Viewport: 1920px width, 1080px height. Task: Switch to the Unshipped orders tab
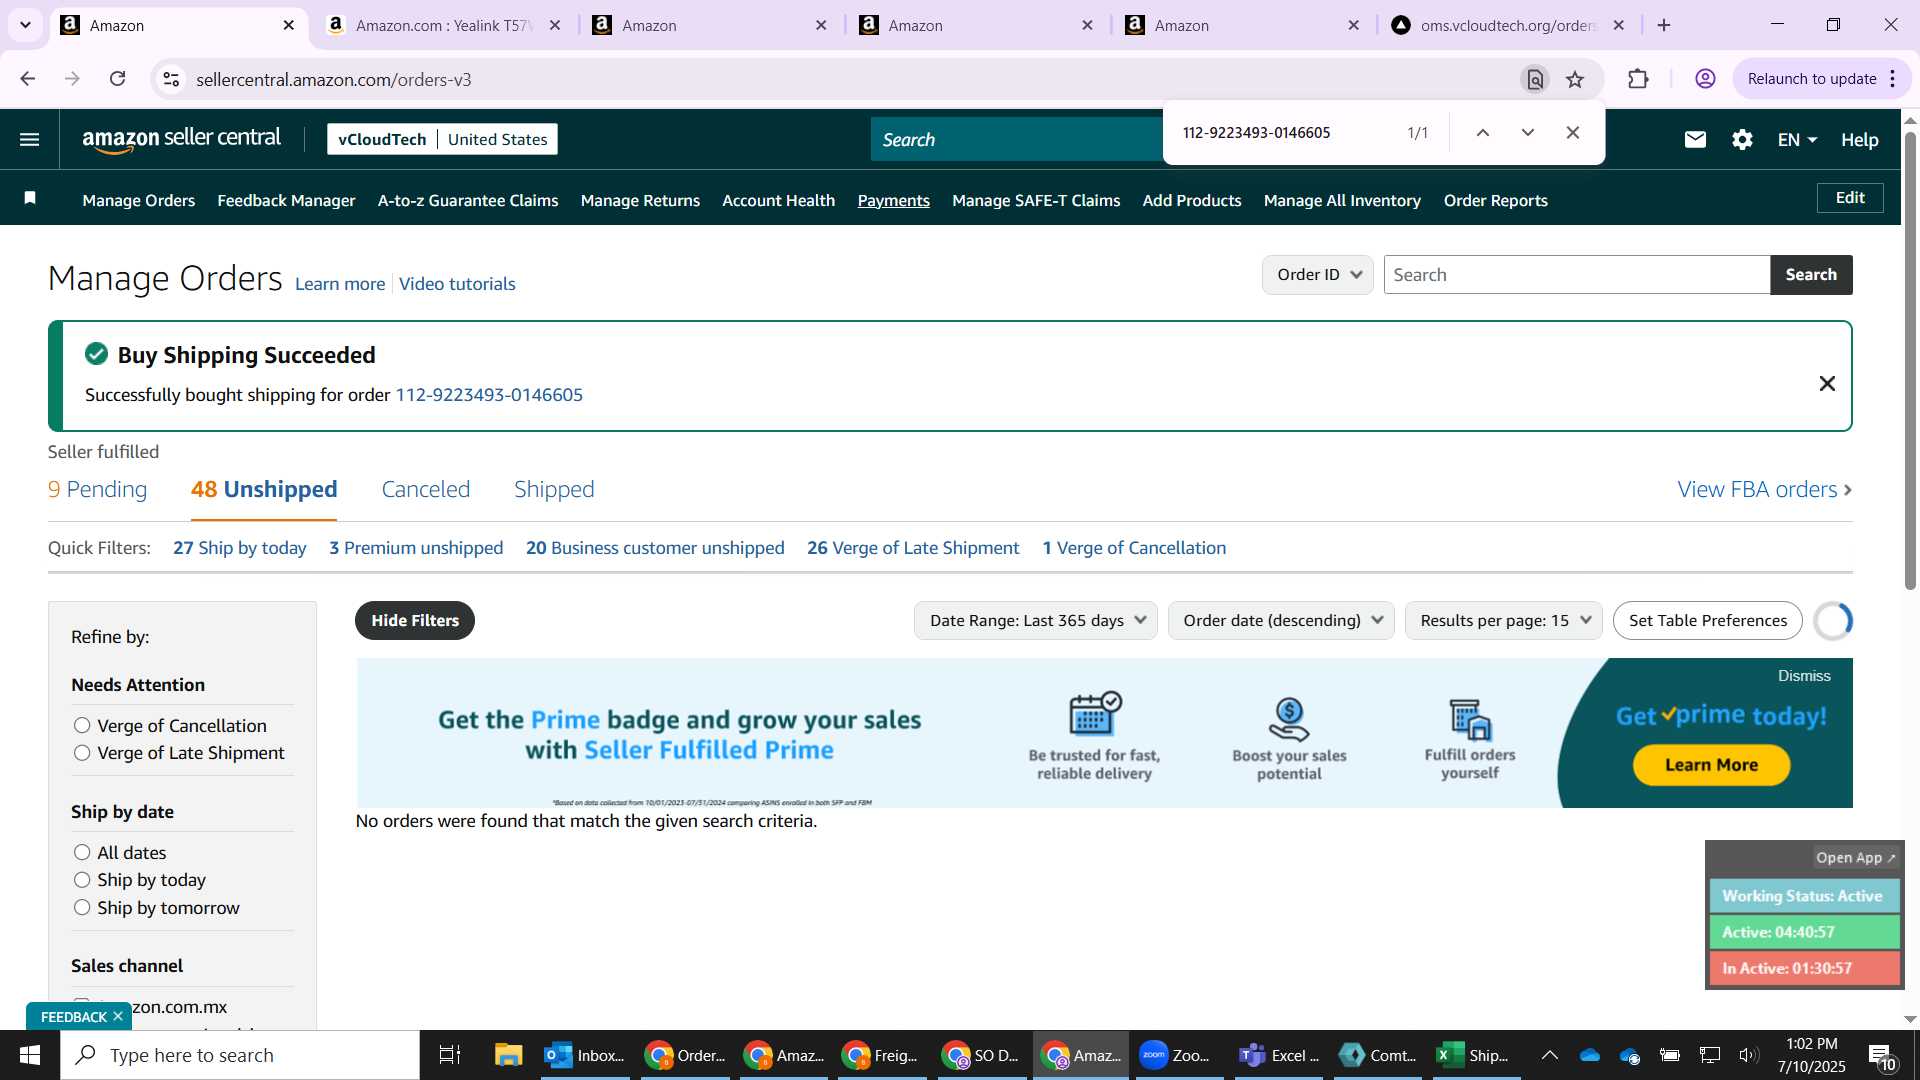click(264, 489)
